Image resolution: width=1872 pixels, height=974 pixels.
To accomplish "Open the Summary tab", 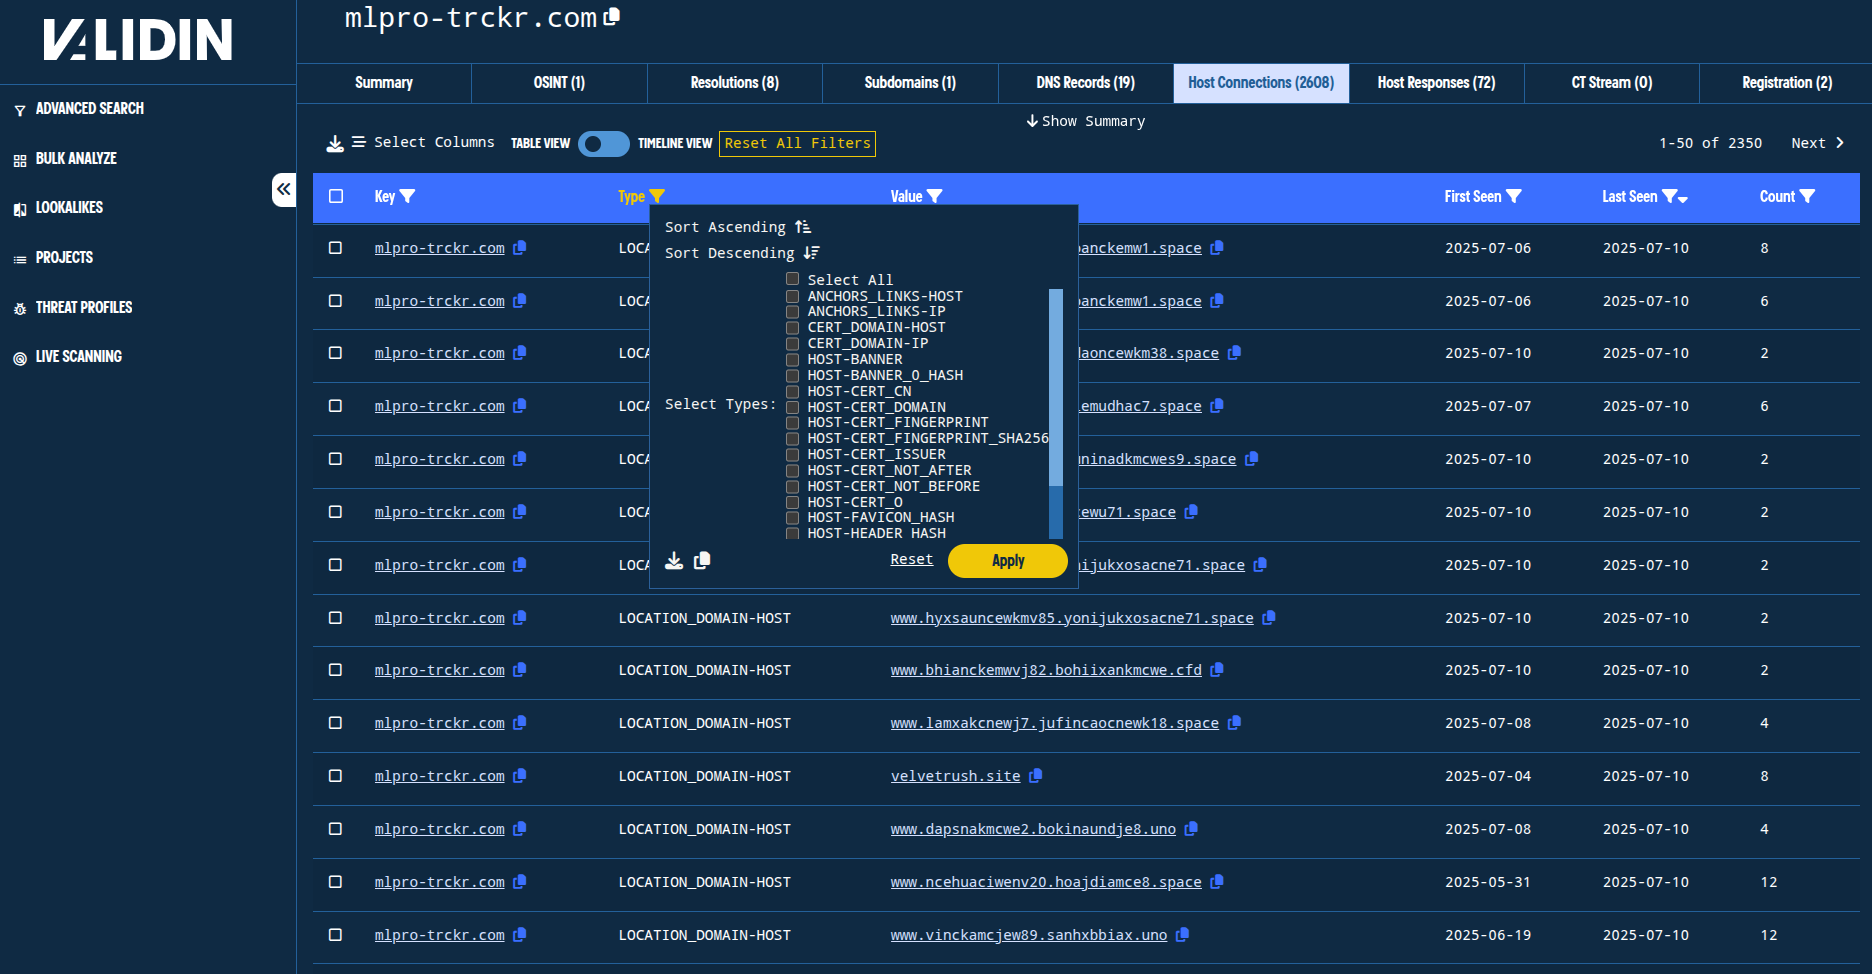I will click(x=384, y=83).
